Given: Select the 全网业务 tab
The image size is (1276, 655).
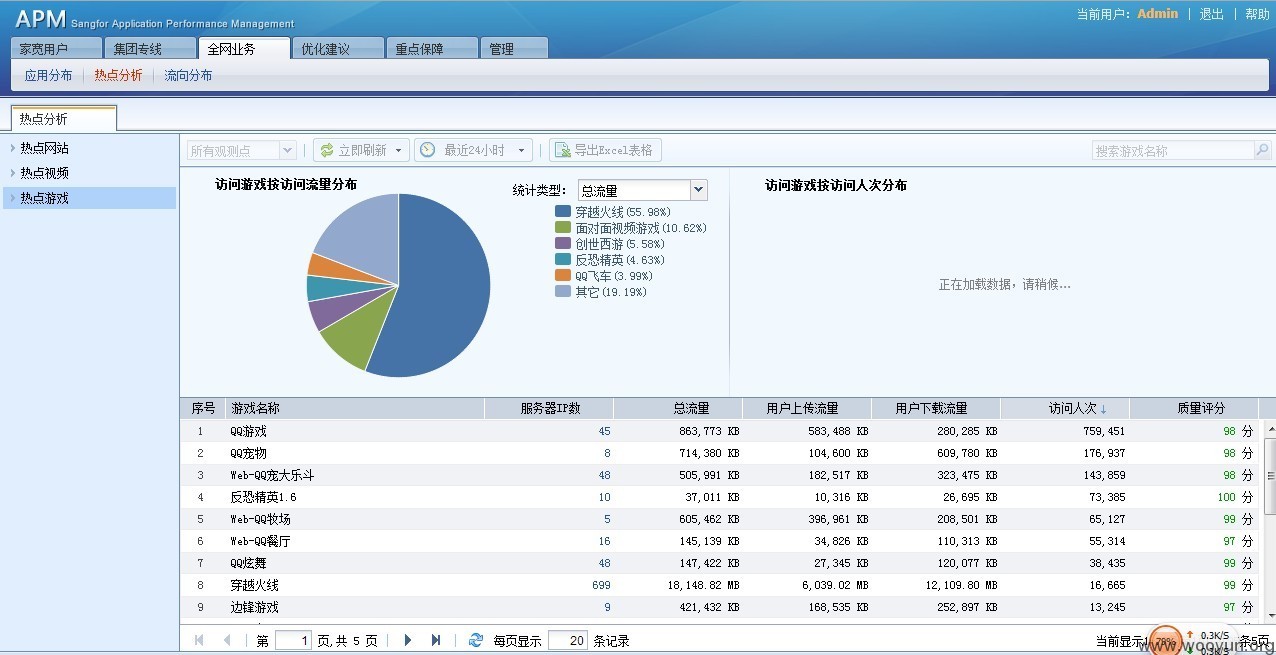Looking at the screenshot, I should point(245,49).
